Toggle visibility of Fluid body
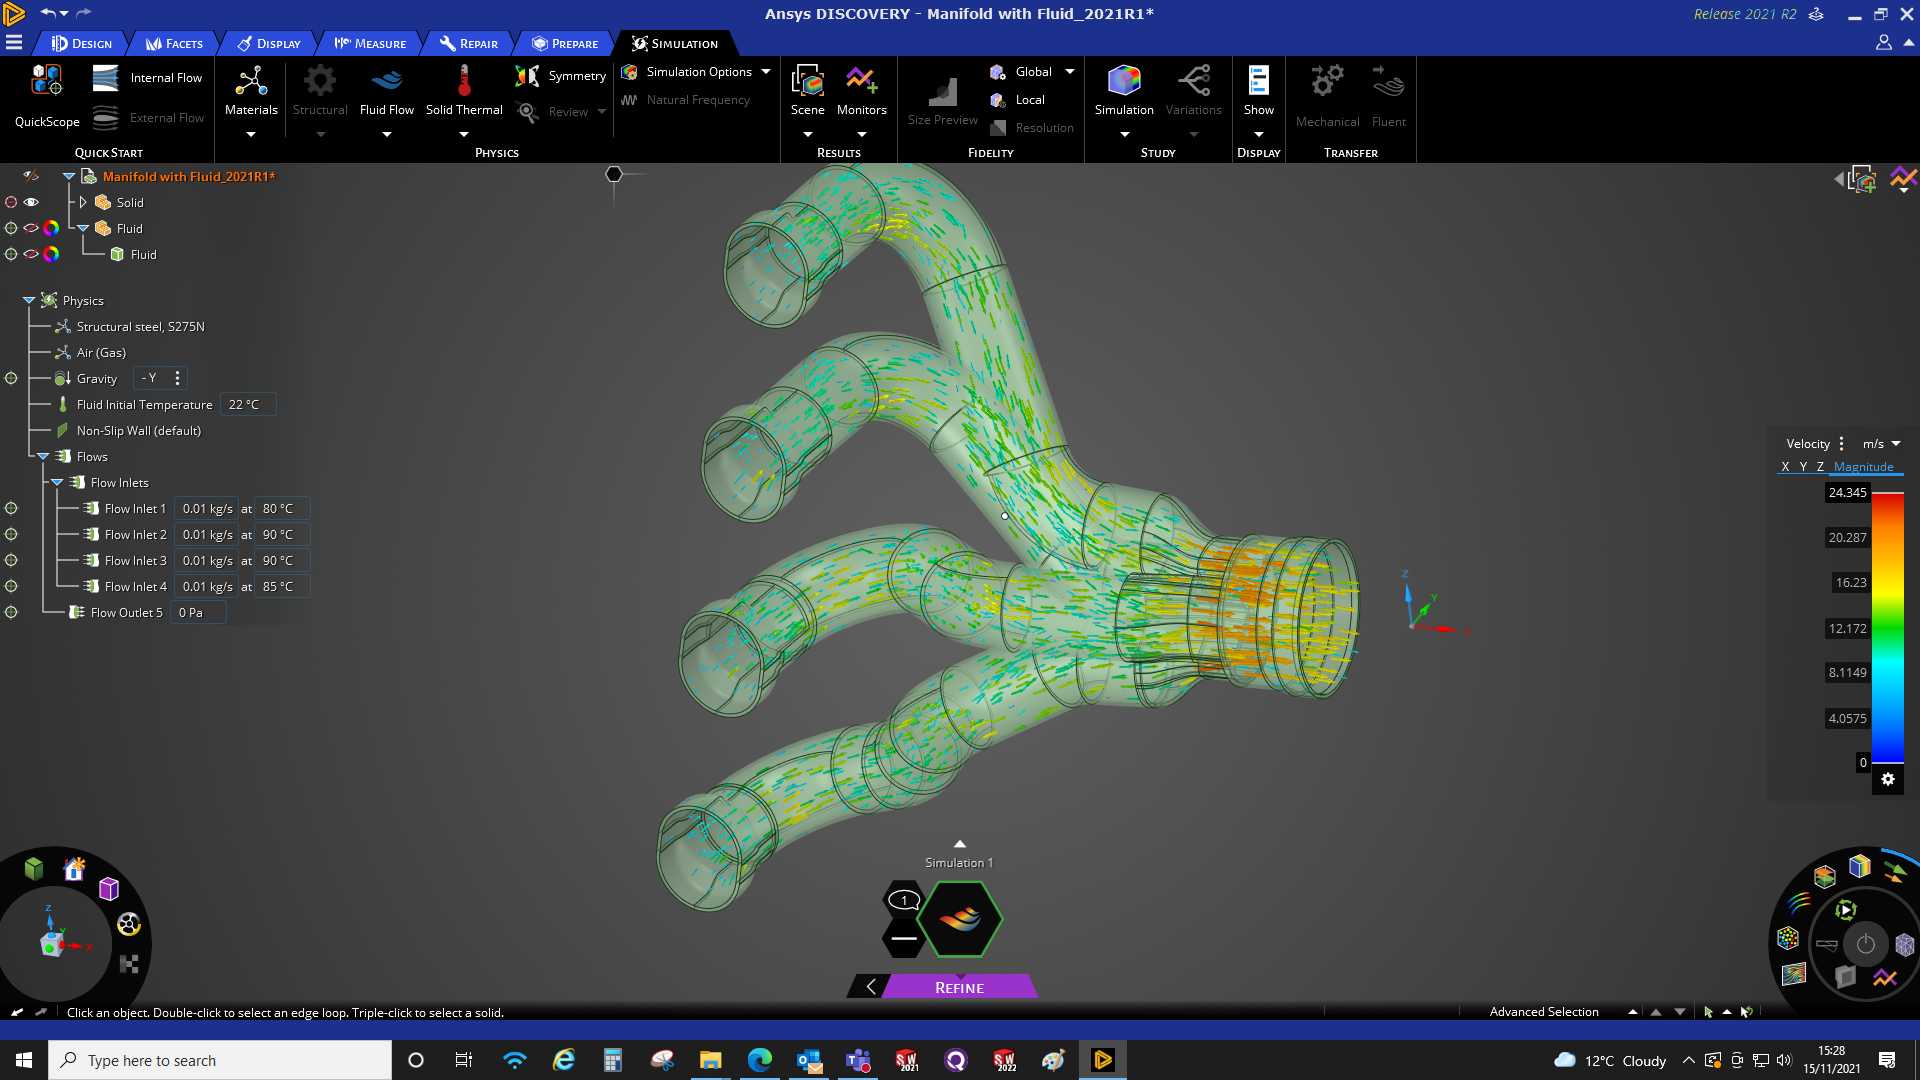Viewport: 1920px width, 1080px height. [31, 254]
